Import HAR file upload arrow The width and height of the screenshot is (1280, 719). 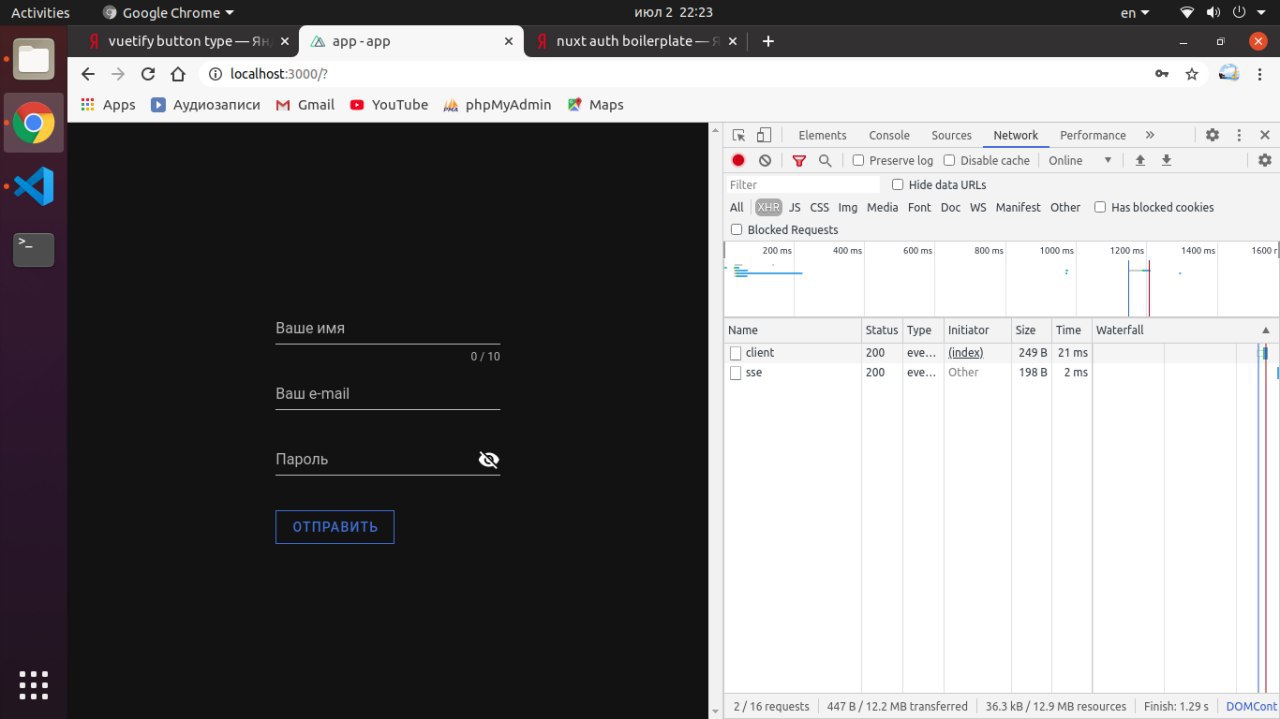1139,160
